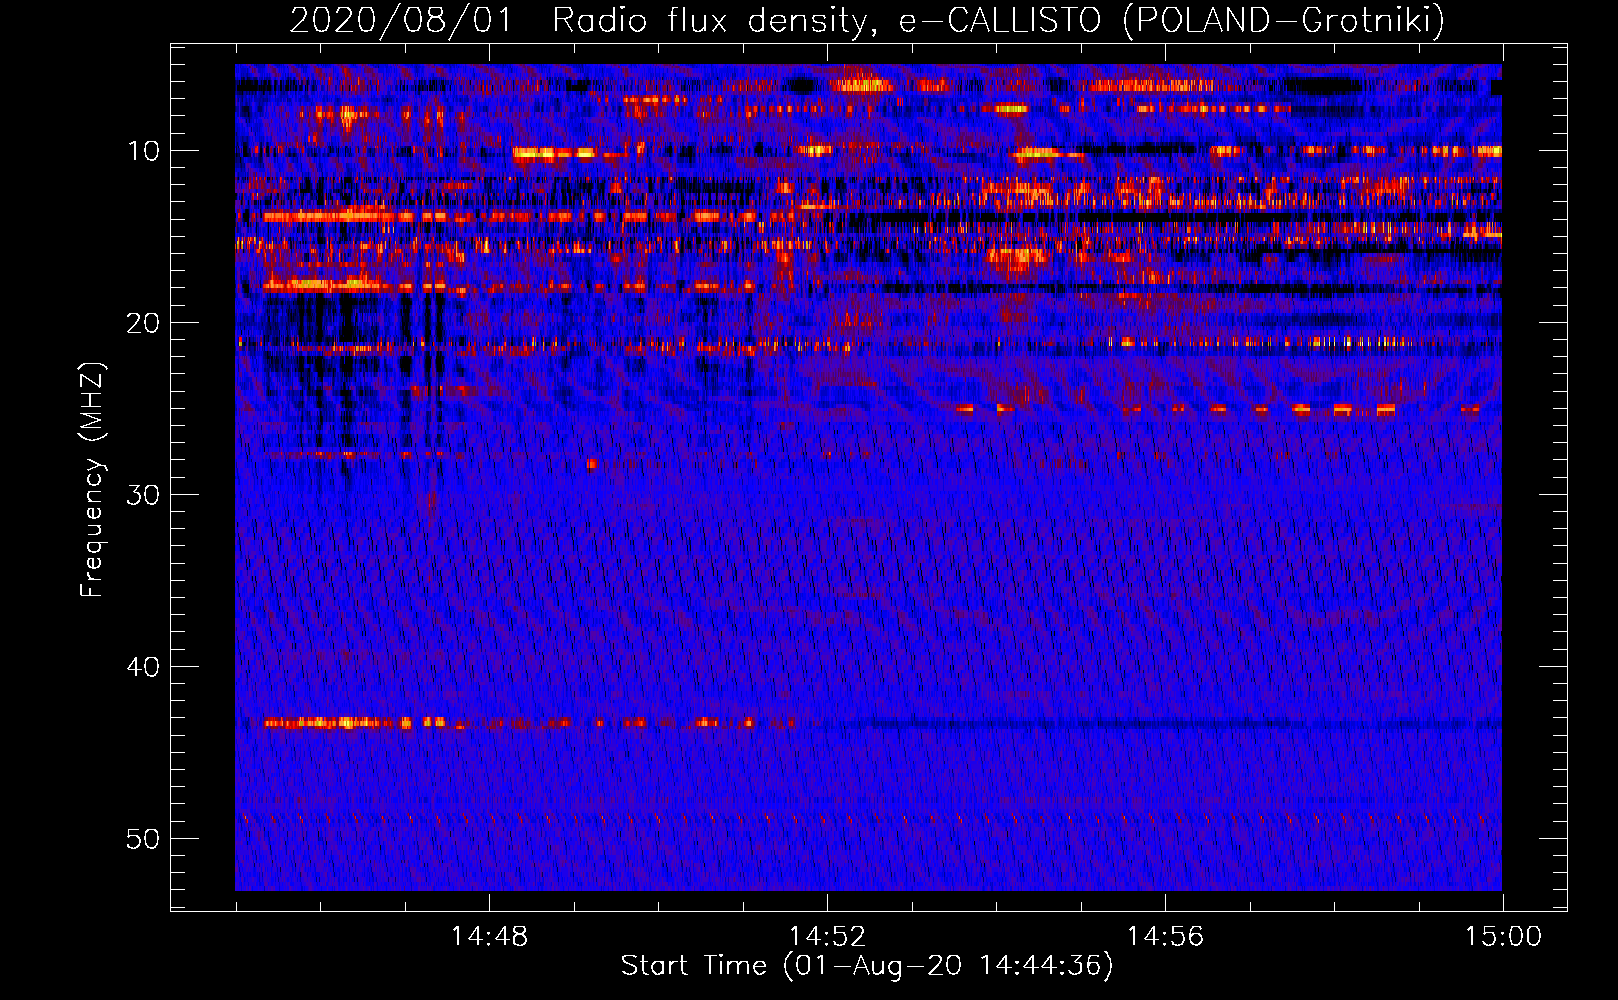Image resolution: width=1618 pixels, height=1000 pixels.
Task: Click the plot title 'Radio flux density, e-CALLISTO (POLAND-Grotniki)'
Action: click(998, 20)
